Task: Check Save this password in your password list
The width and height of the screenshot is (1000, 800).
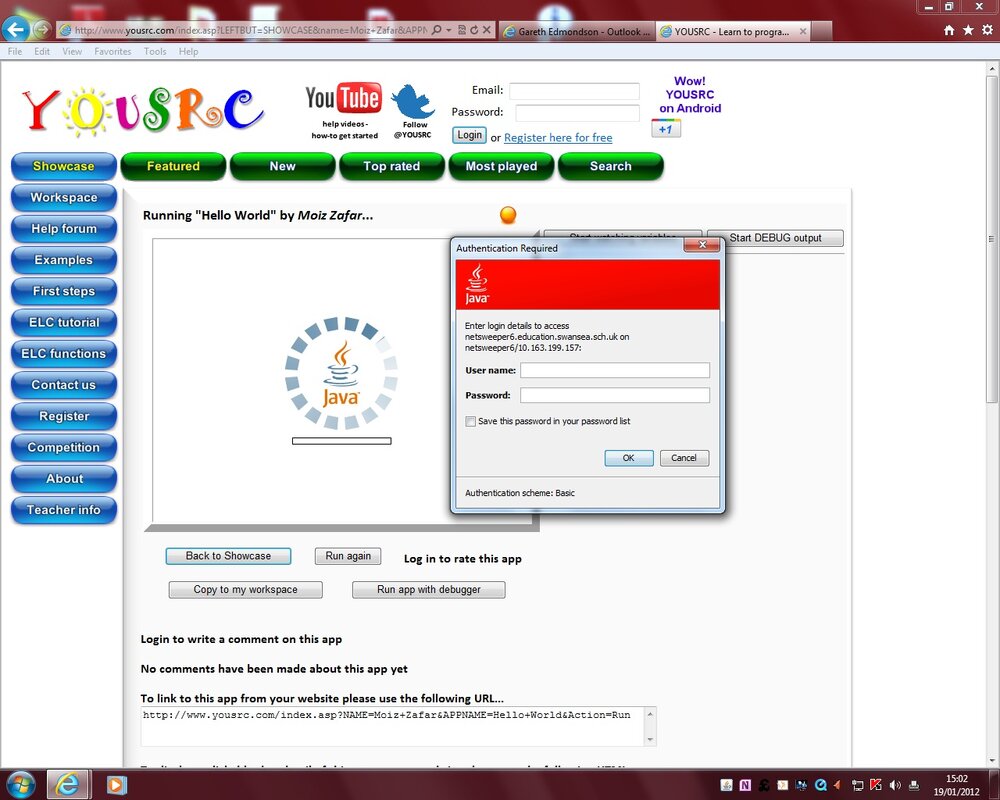Action: (471, 422)
